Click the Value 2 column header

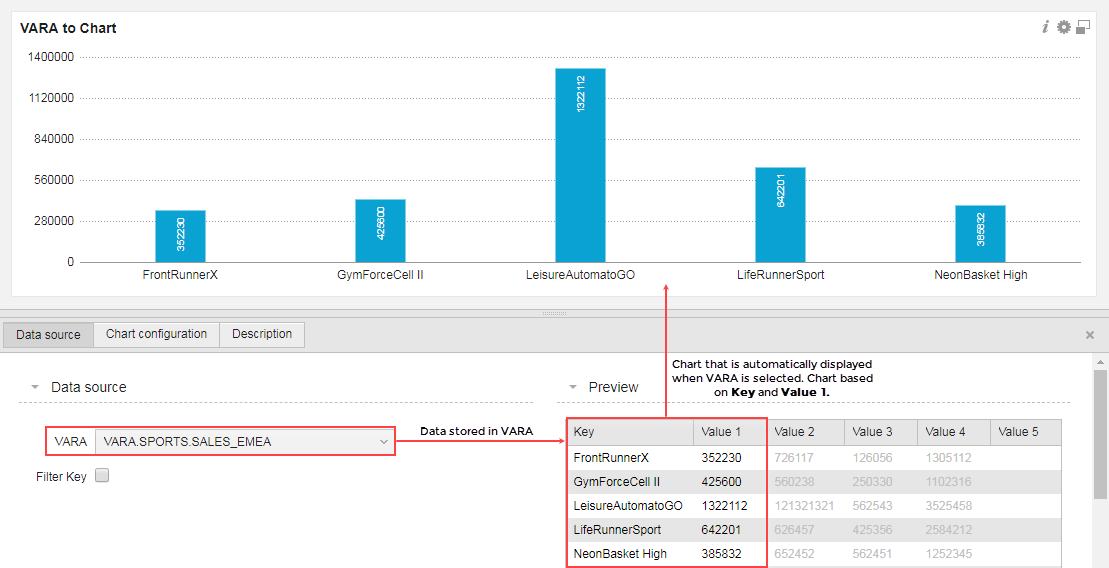coord(806,432)
